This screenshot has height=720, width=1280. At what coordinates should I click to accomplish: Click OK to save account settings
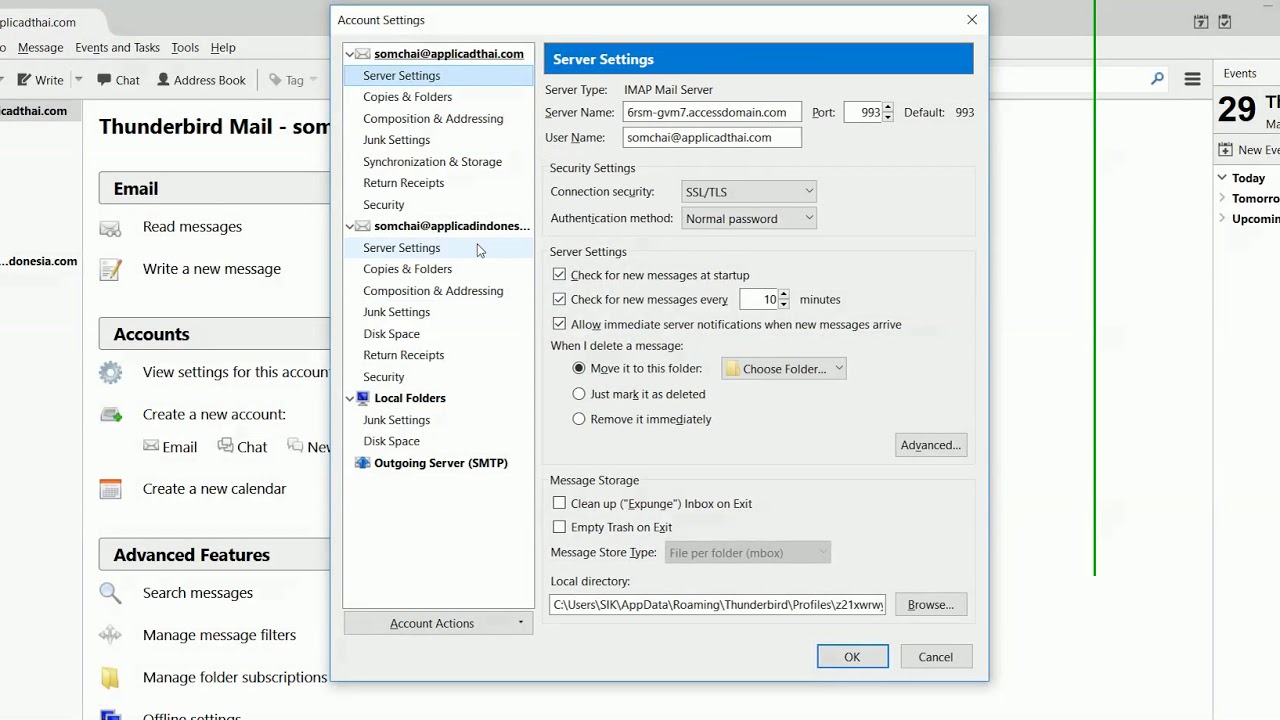click(x=852, y=657)
